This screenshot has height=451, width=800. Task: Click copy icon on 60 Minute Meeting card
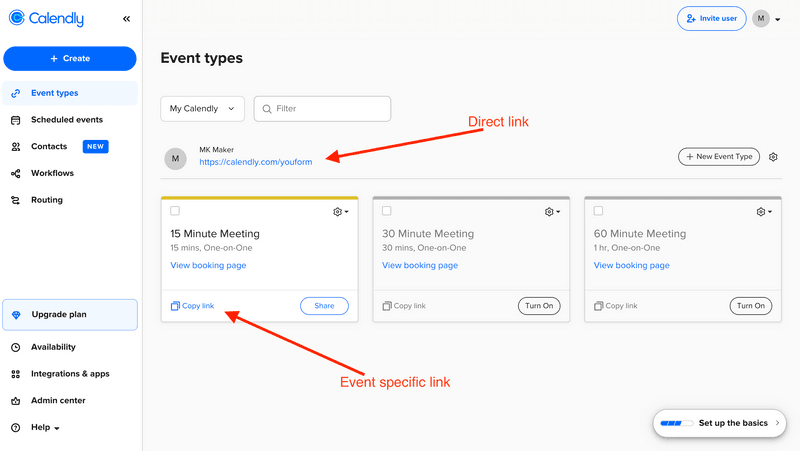click(x=598, y=306)
